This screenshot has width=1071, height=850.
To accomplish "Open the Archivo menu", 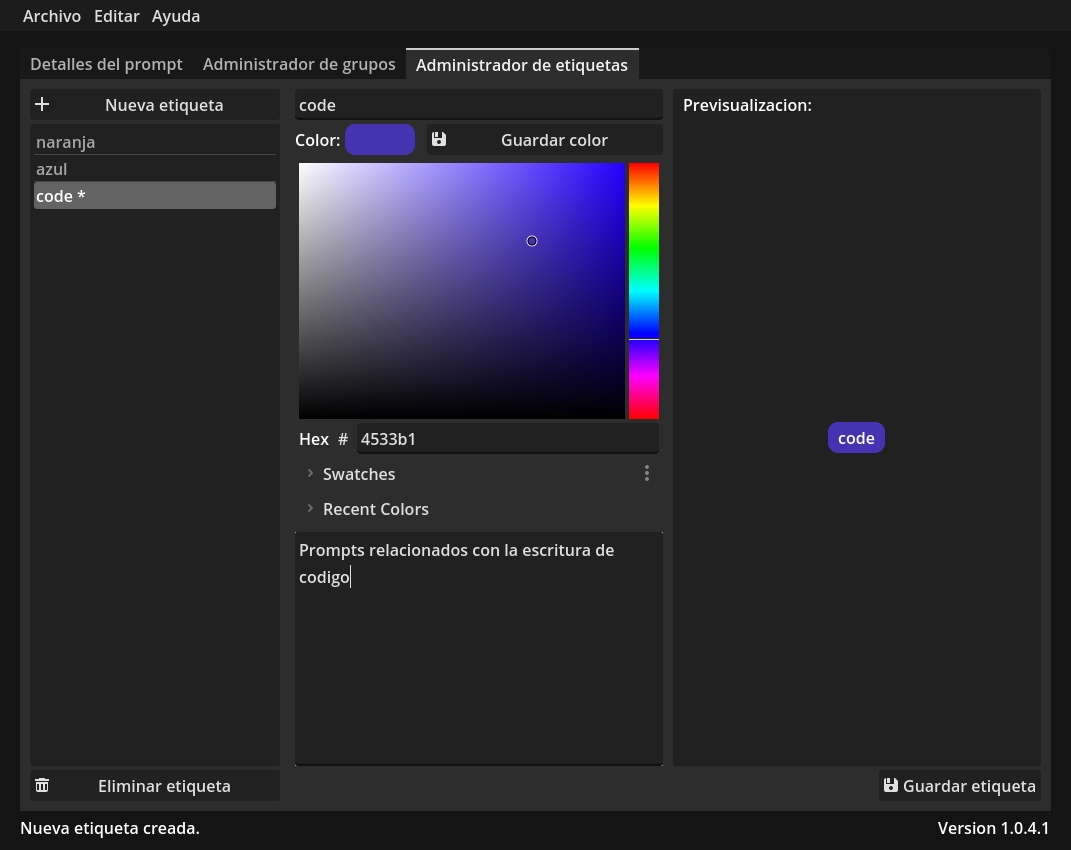I will tap(52, 16).
